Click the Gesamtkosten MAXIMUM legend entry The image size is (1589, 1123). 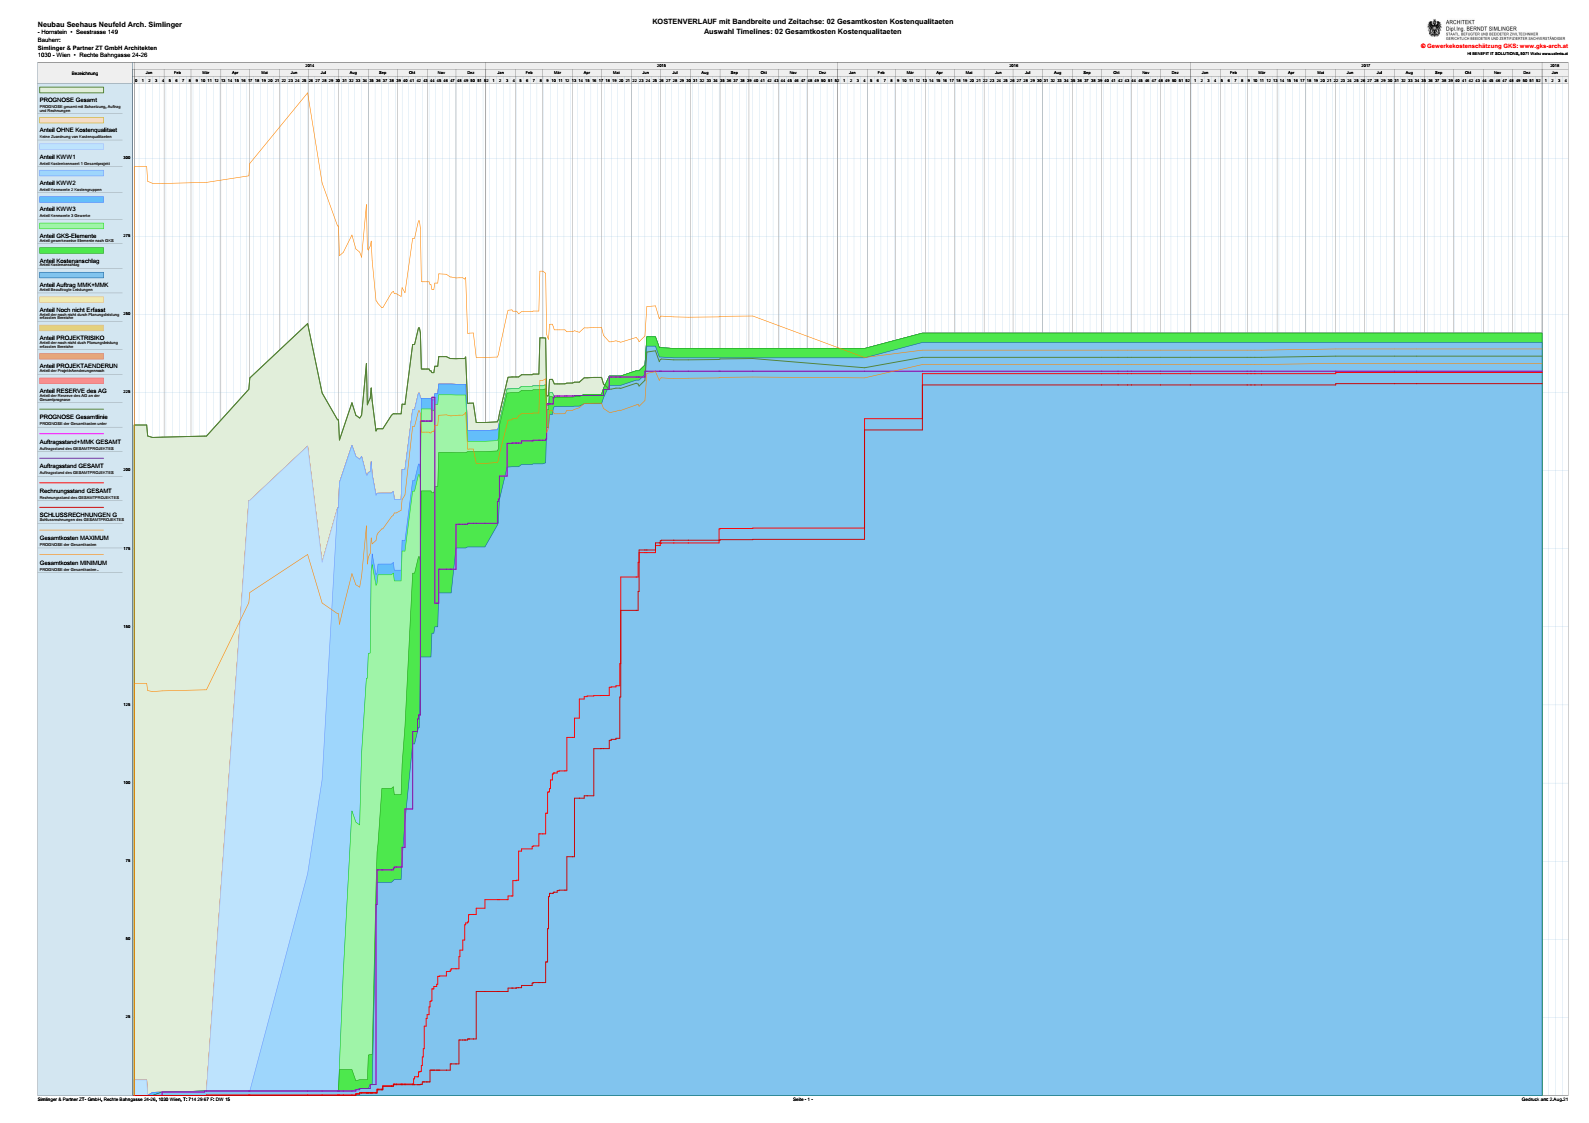pos(74,538)
